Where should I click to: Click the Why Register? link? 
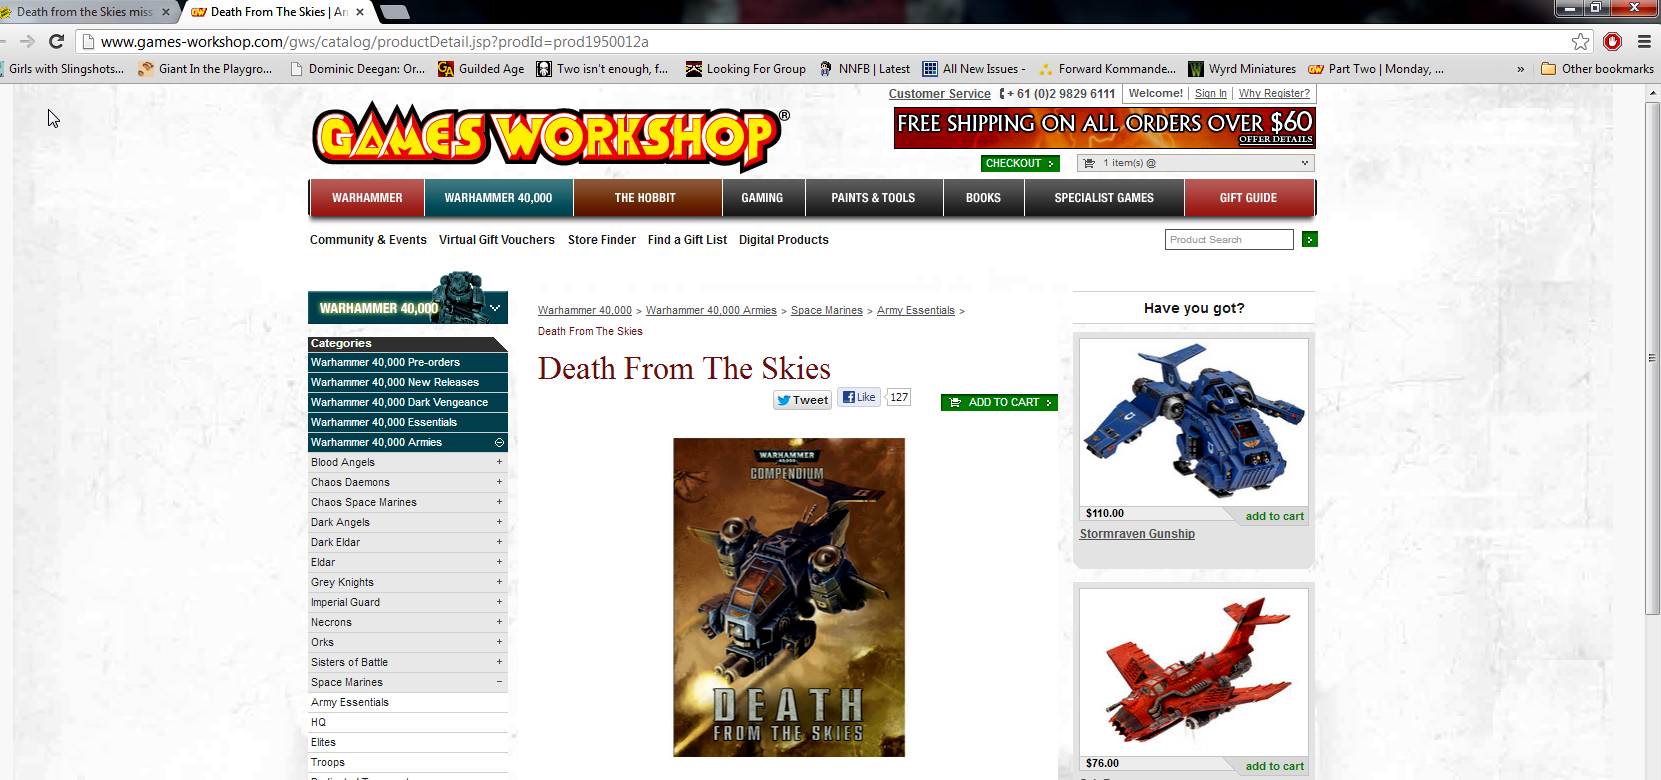1274,94
